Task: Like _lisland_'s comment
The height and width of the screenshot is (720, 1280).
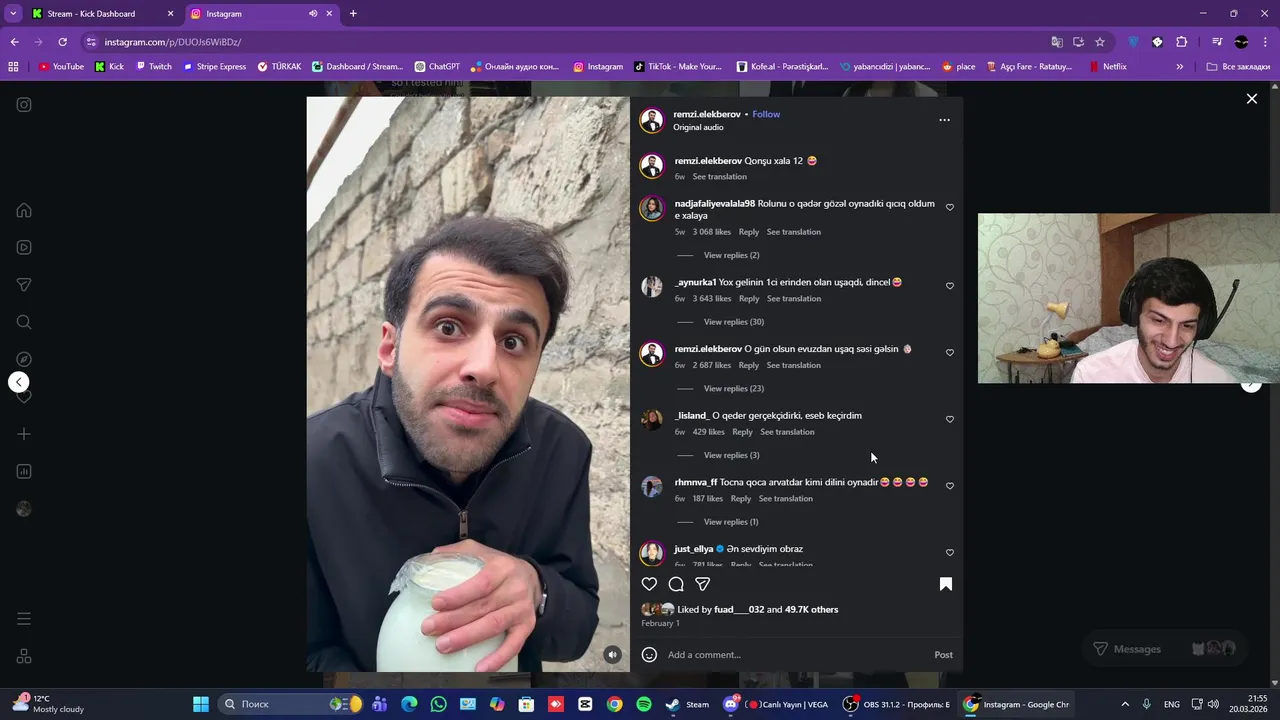Action: point(950,420)
